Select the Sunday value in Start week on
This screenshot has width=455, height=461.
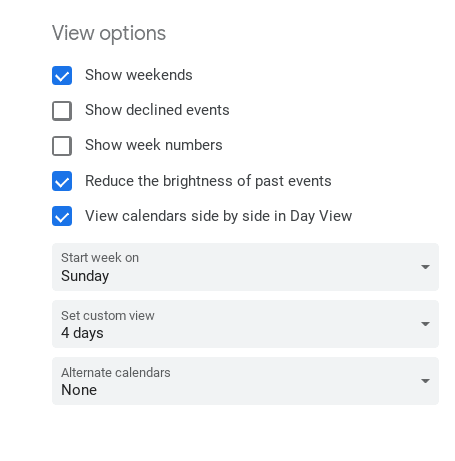[x=85, y=276]
